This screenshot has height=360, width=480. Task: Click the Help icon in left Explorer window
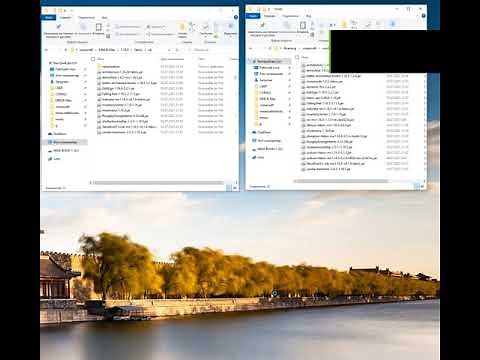(x=236, y=17)
